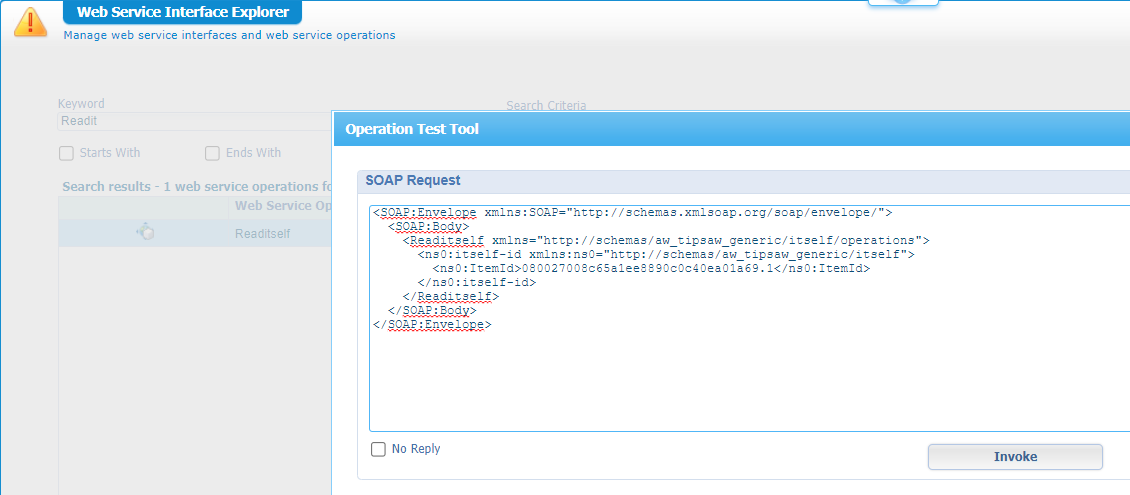Click the Web Service Operation column header
The width and height of the screenshot is (1130, 495).
click(282, 206)
